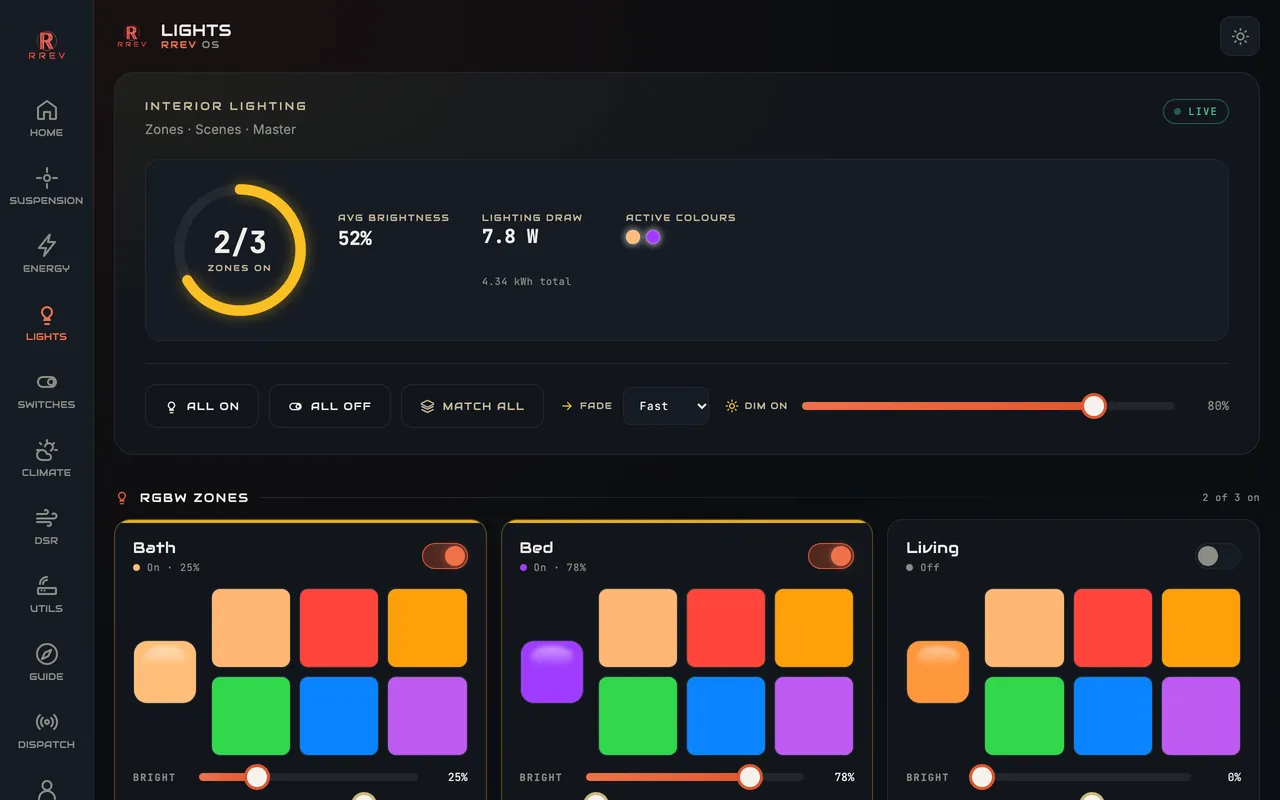Screen dimensions: 1280x800
Task: Pick green swatch in Bath zone
Action: pyautogui.click(x=251, y=716)
